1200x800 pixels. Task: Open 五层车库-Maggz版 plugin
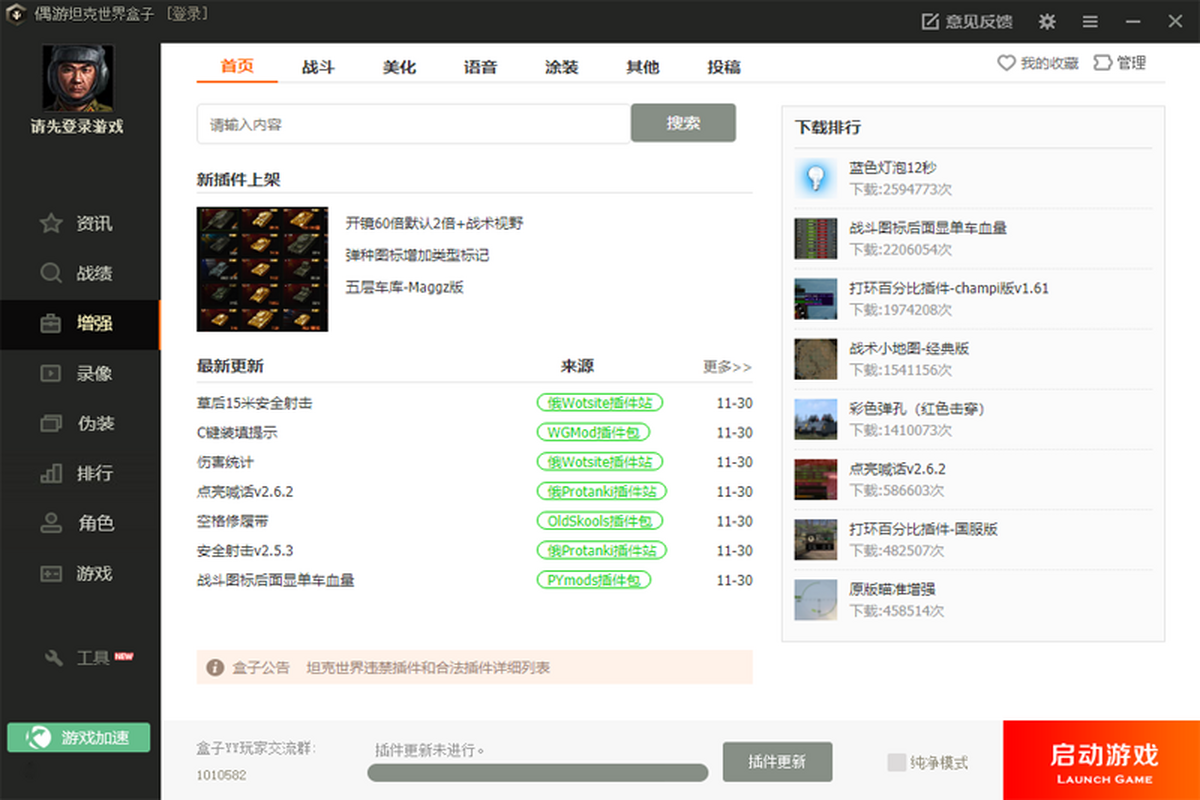click(404, 287)
